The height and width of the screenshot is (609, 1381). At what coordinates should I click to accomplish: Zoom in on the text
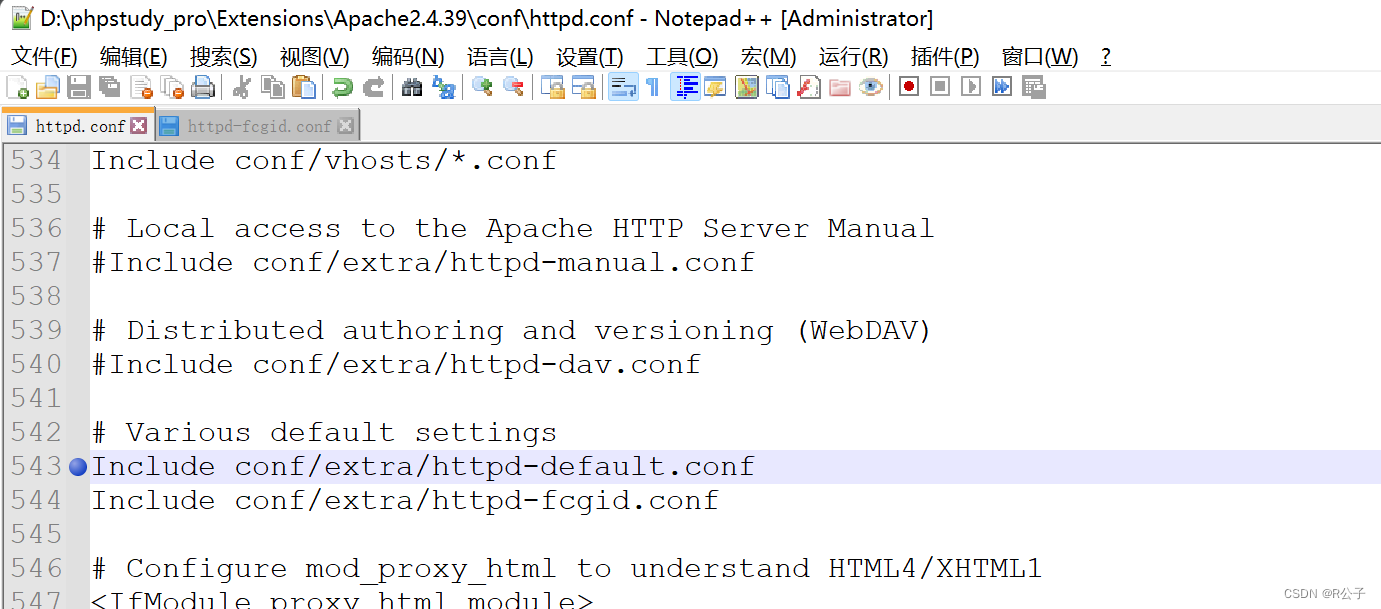[x=483, y=87]
